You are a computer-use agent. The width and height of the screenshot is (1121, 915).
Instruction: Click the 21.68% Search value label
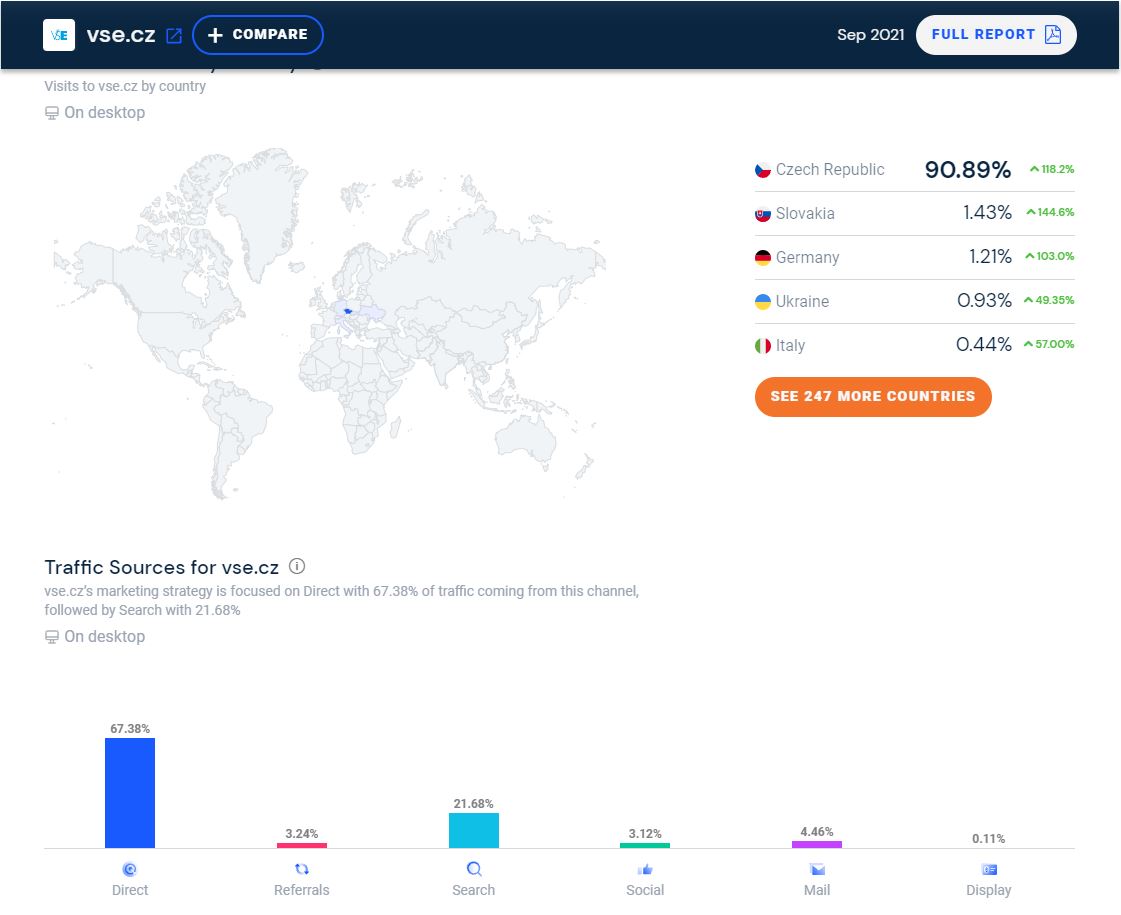point(473,803)
